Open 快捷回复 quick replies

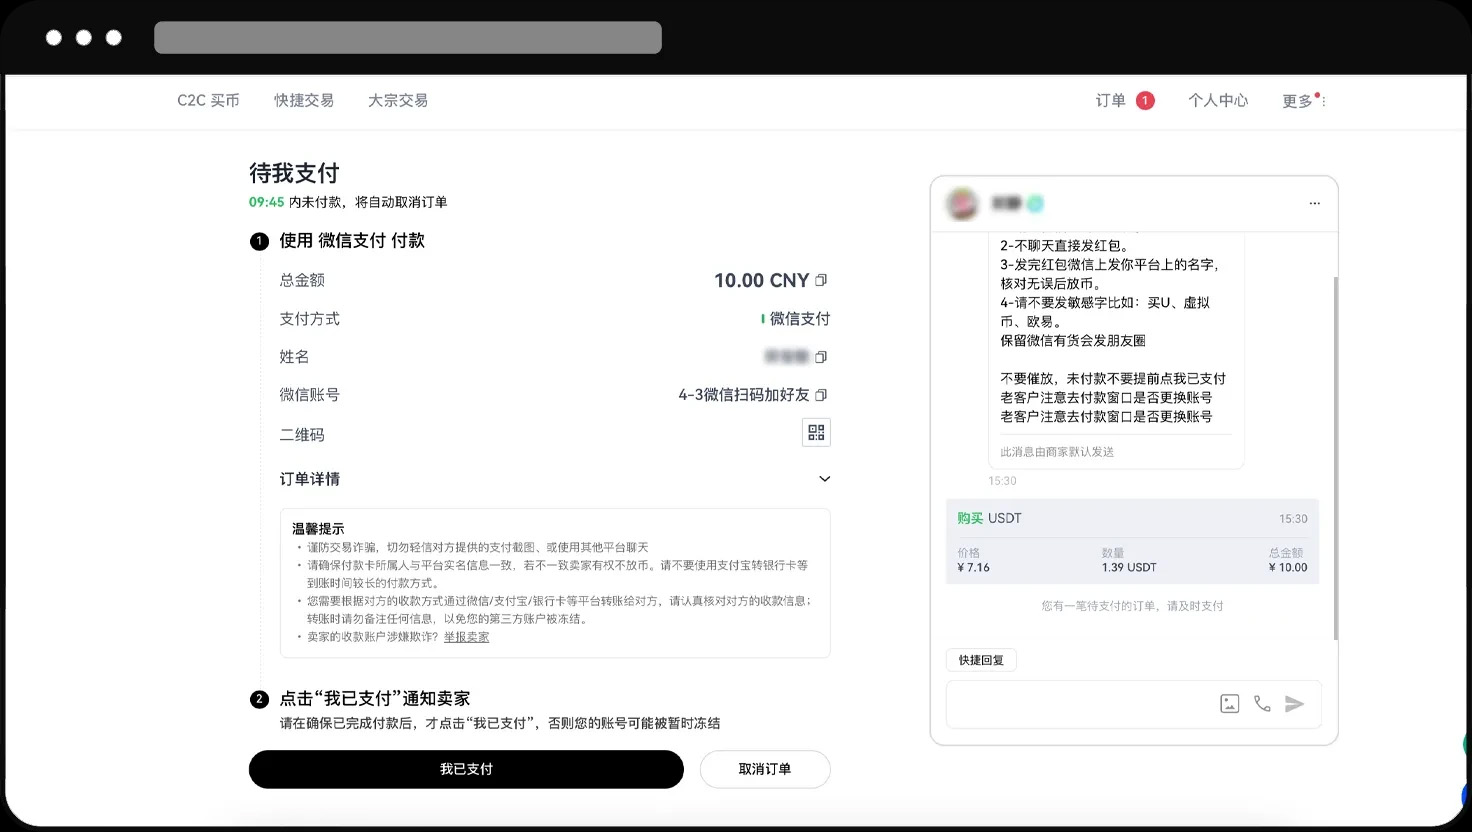pyautogui.click(x=980, y=659)
